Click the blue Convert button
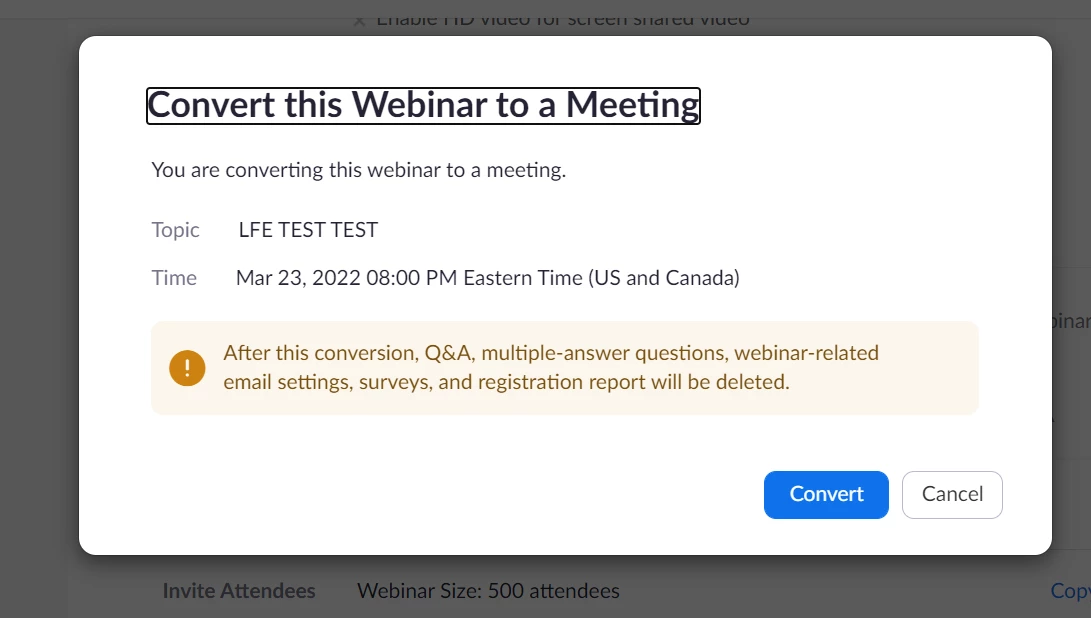This screenshot has height=618, width=1091. [x=826, y=494]
